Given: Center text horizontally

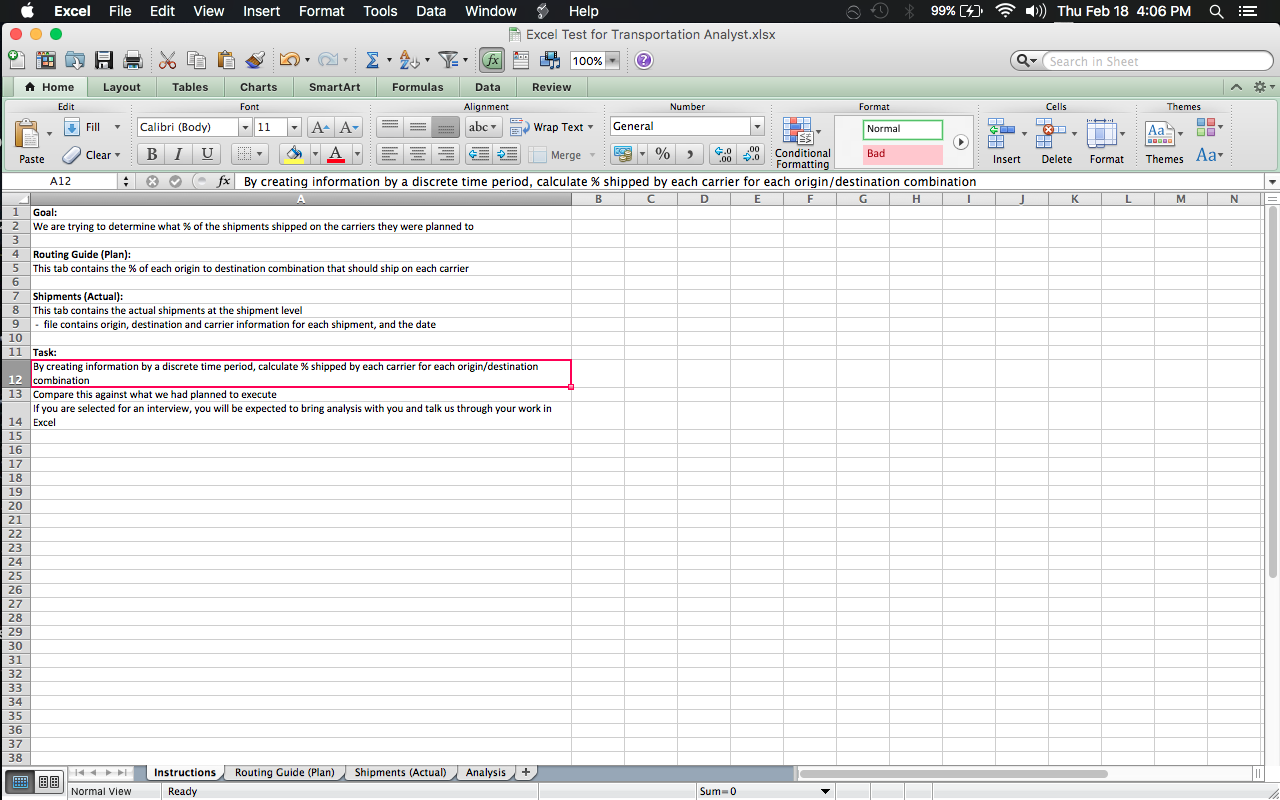Looking at the screenshot, I should point(418,154).
